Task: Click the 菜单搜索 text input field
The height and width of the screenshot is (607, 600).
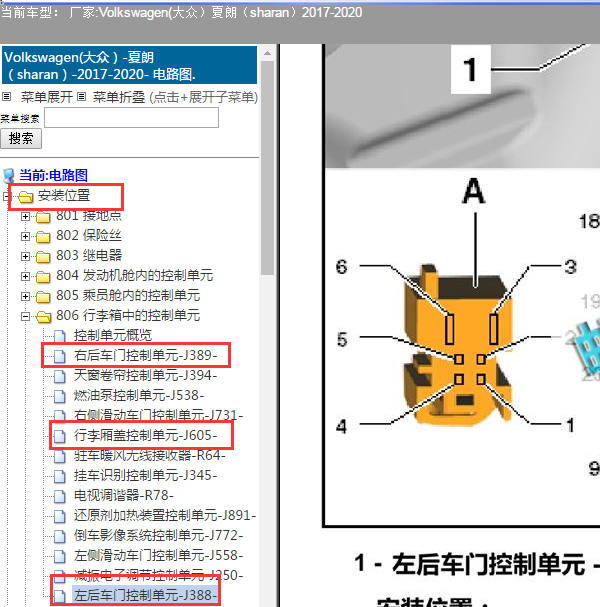Action: [x=132, y=118]
